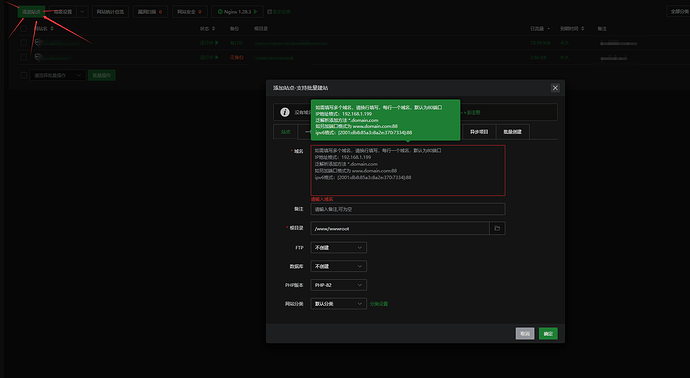Click the green 添加站点 (add site) button
The height and width of the screenshot is (378, 690).
pos(31,12)
